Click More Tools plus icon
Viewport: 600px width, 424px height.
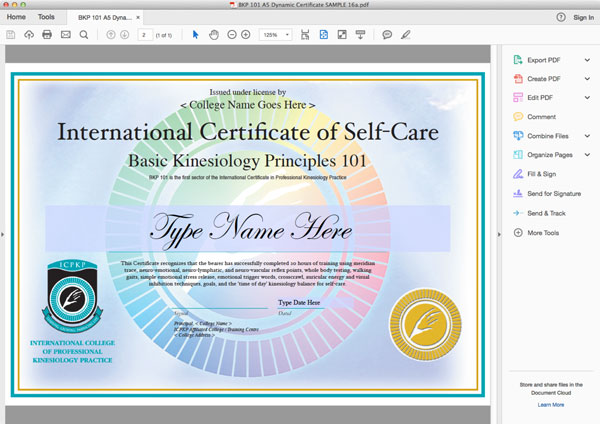[x=518, y=233]
